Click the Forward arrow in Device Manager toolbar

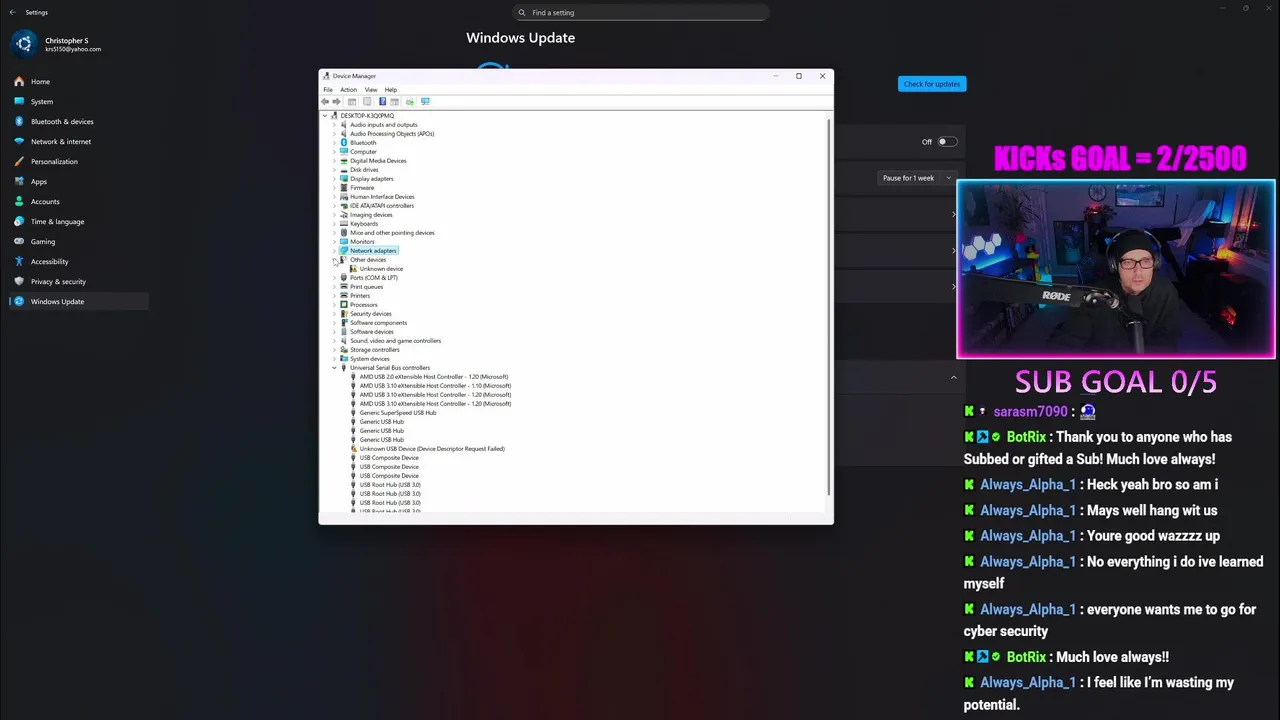click(336, 102)
